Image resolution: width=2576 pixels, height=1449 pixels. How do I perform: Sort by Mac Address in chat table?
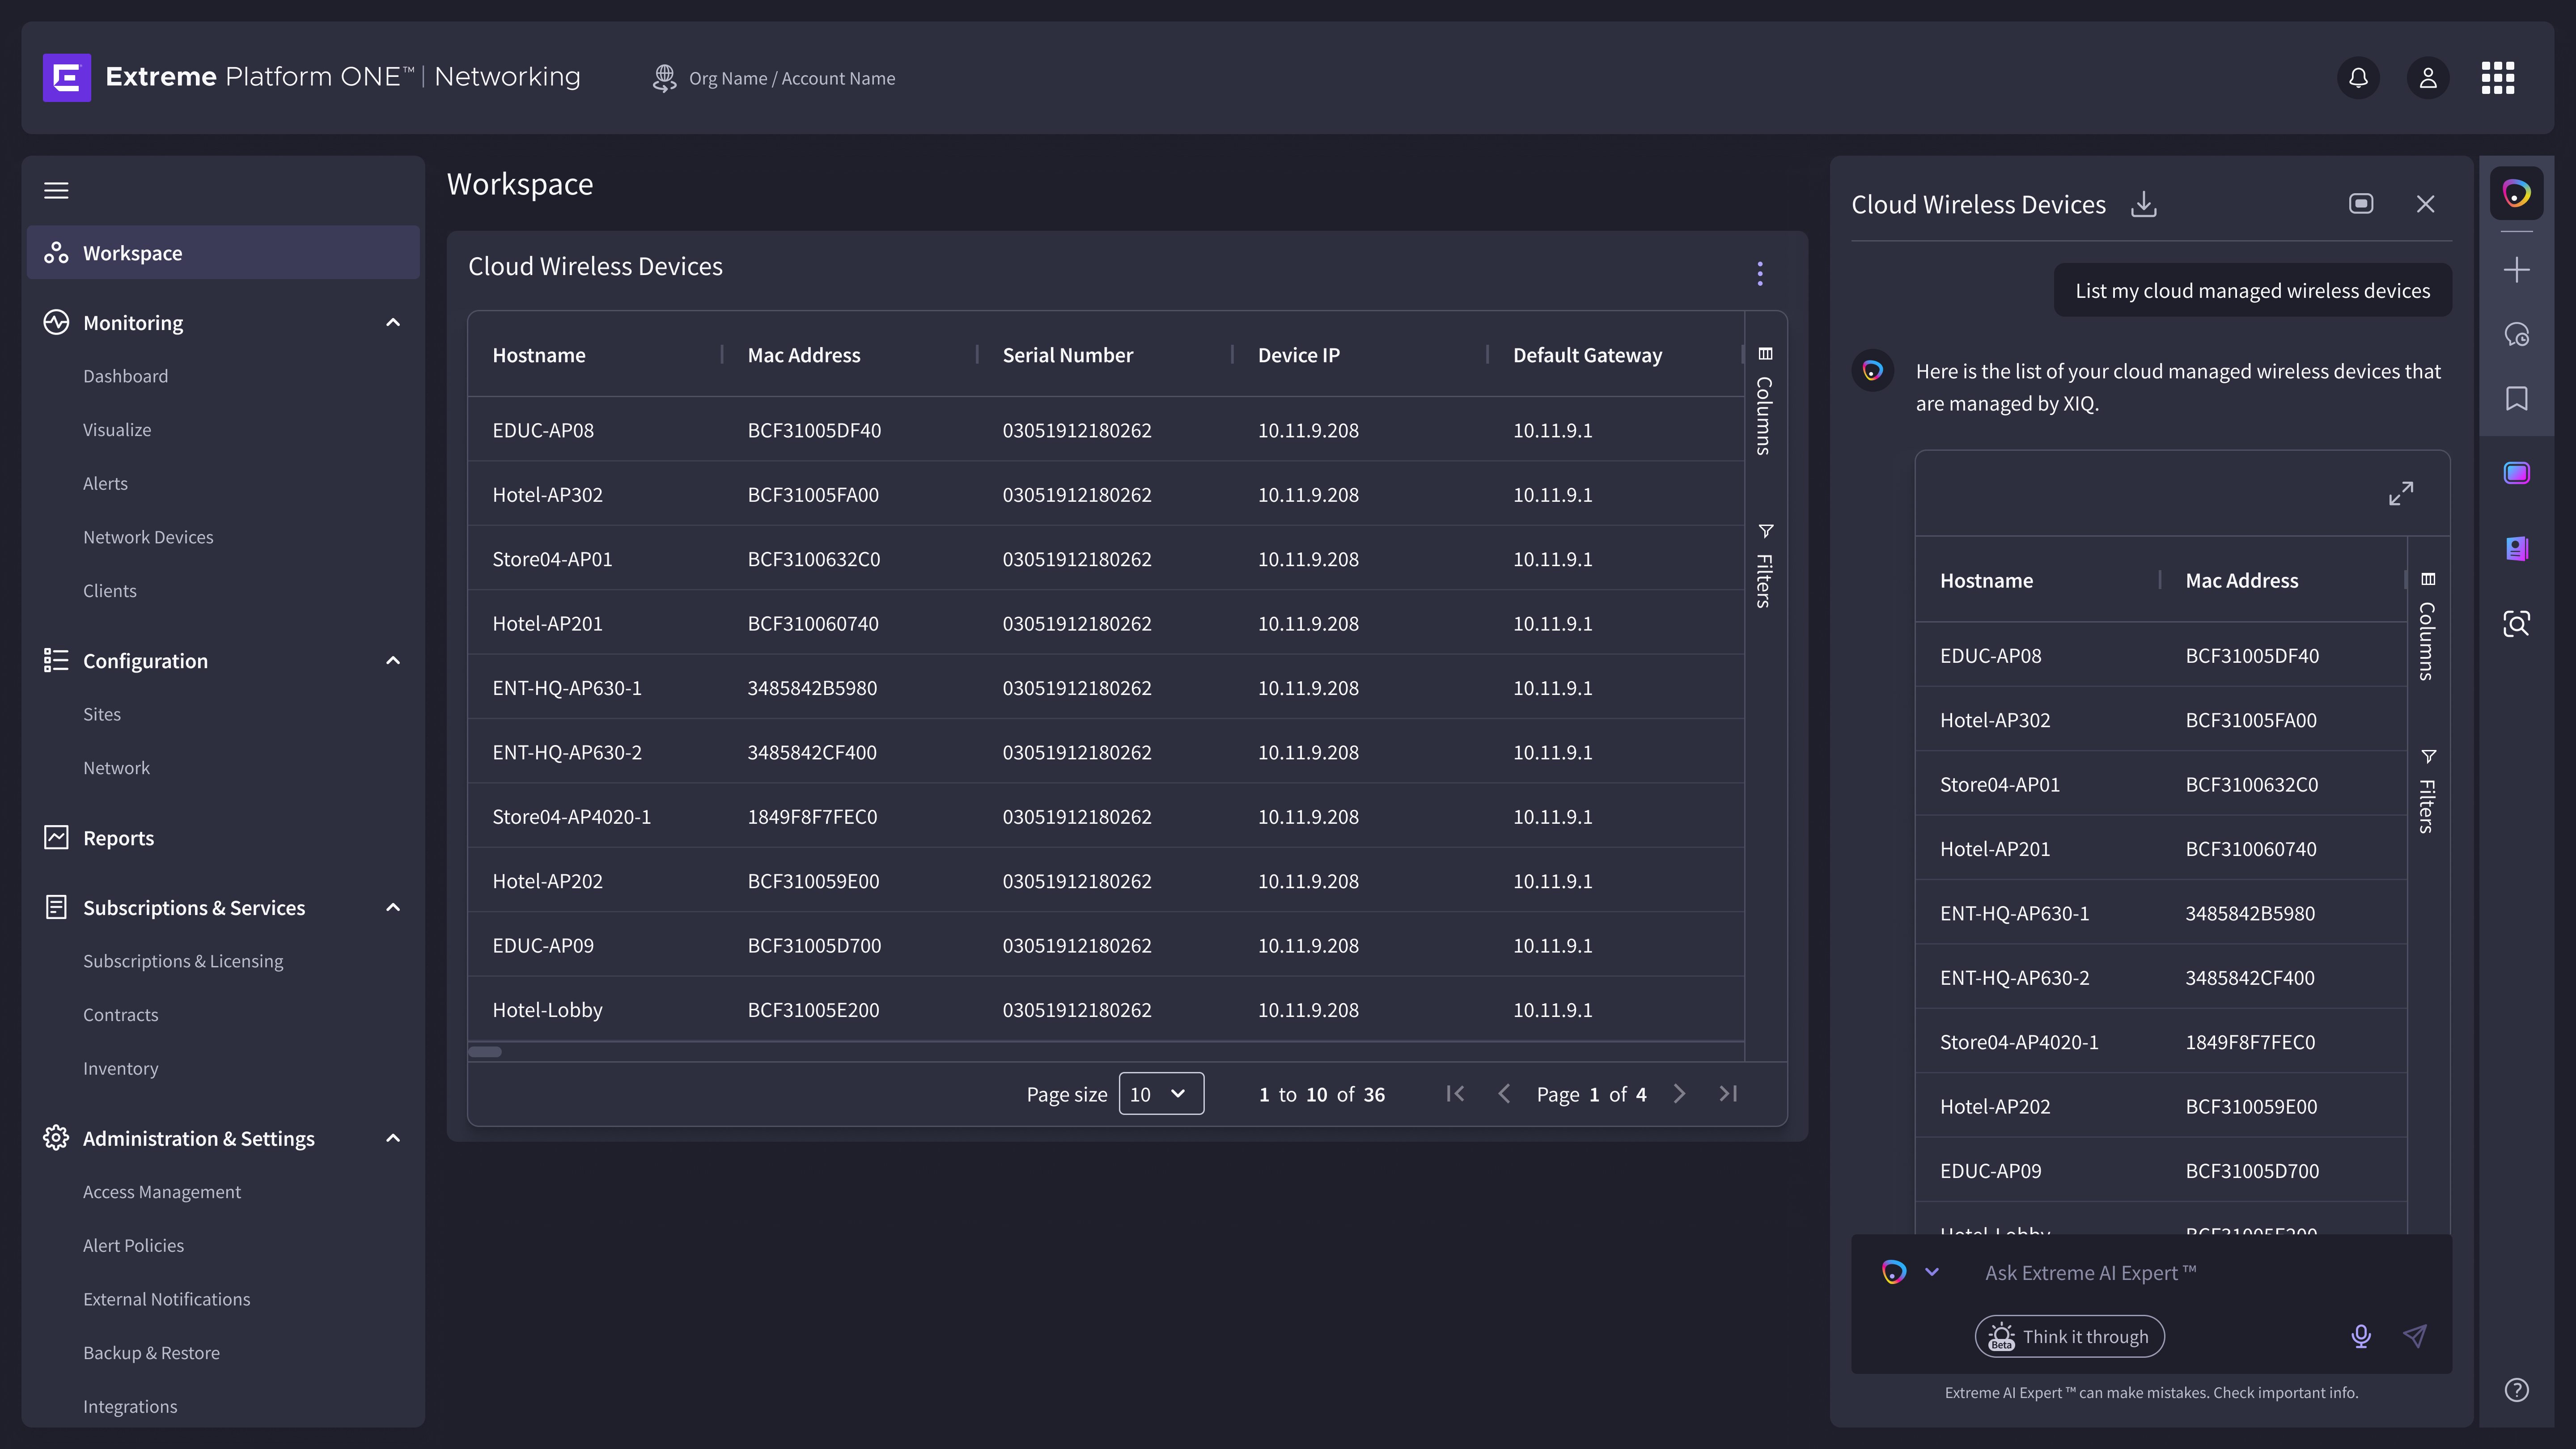2241,581
